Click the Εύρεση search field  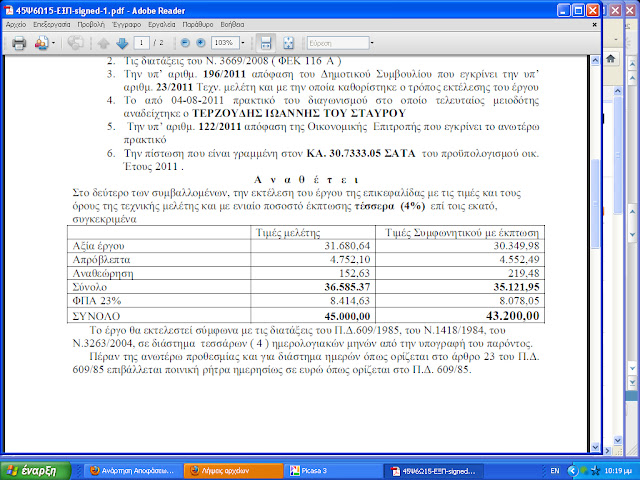tap(338, 43)
